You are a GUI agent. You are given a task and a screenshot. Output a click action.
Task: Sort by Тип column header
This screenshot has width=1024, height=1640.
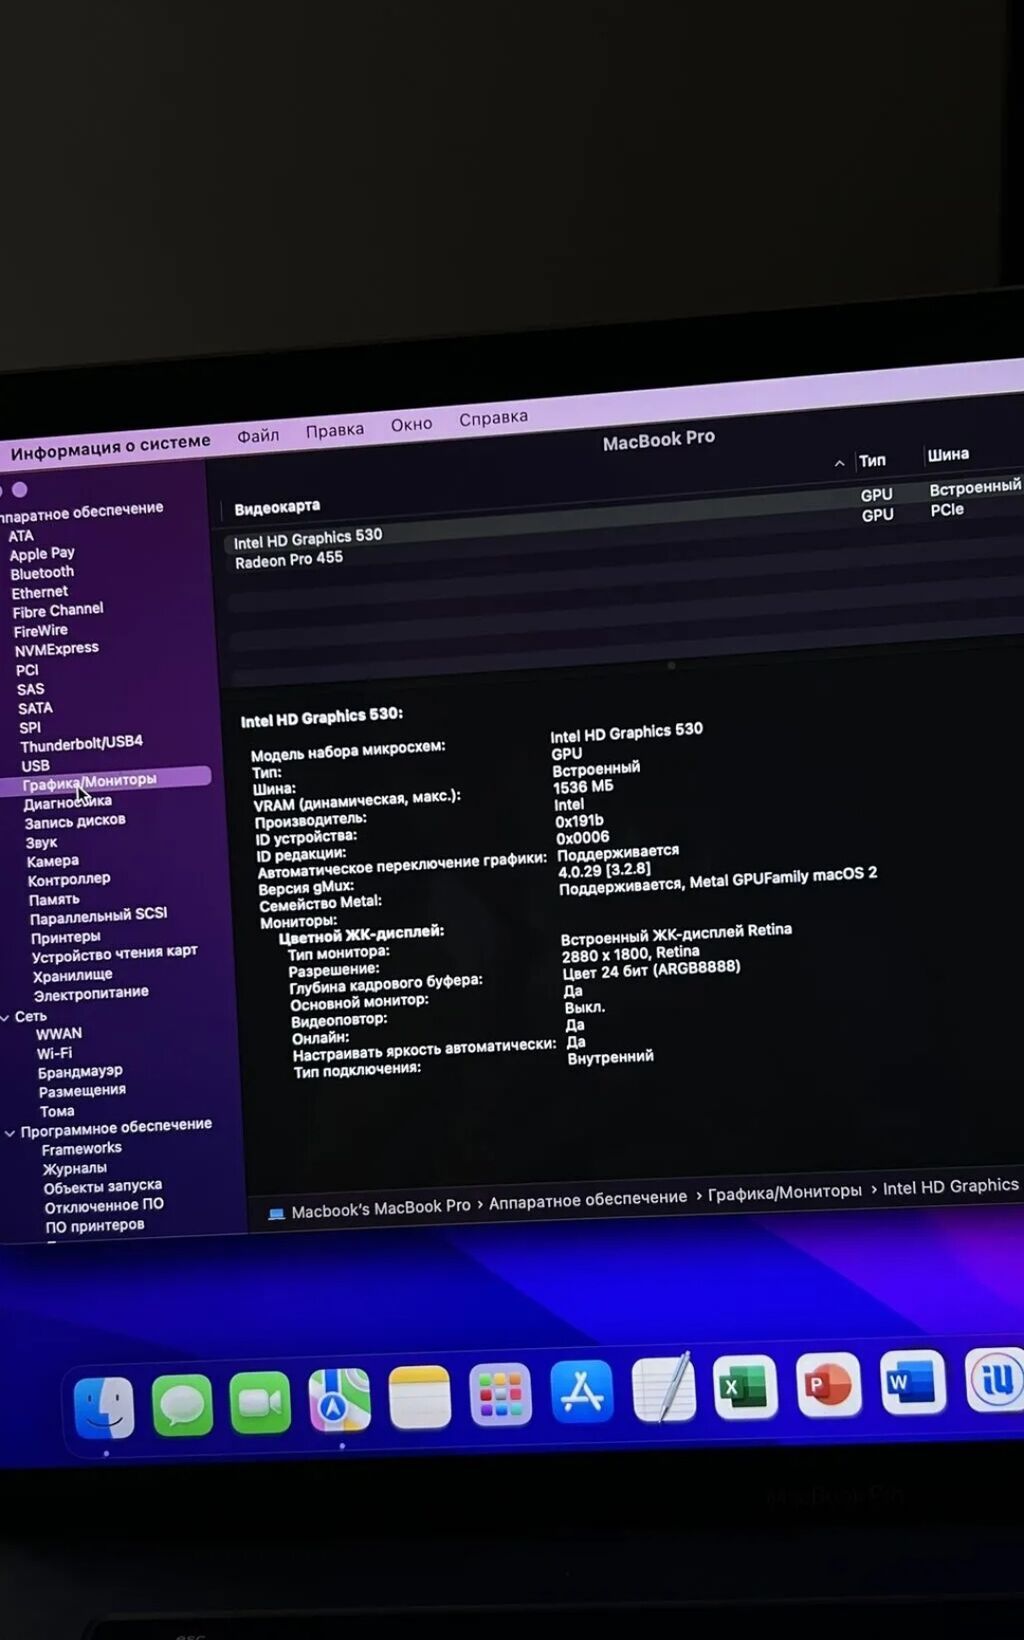(x=872, y=460)
